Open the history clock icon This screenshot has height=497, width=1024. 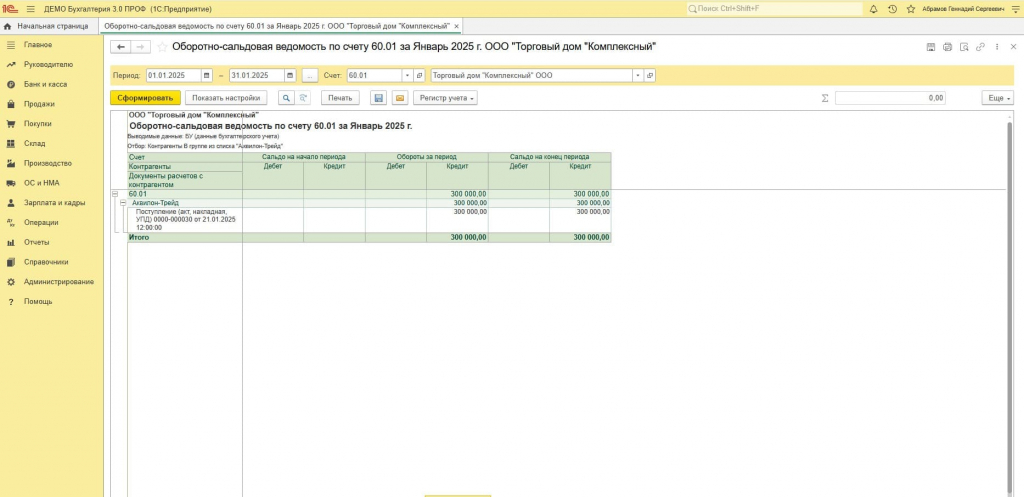892,9
